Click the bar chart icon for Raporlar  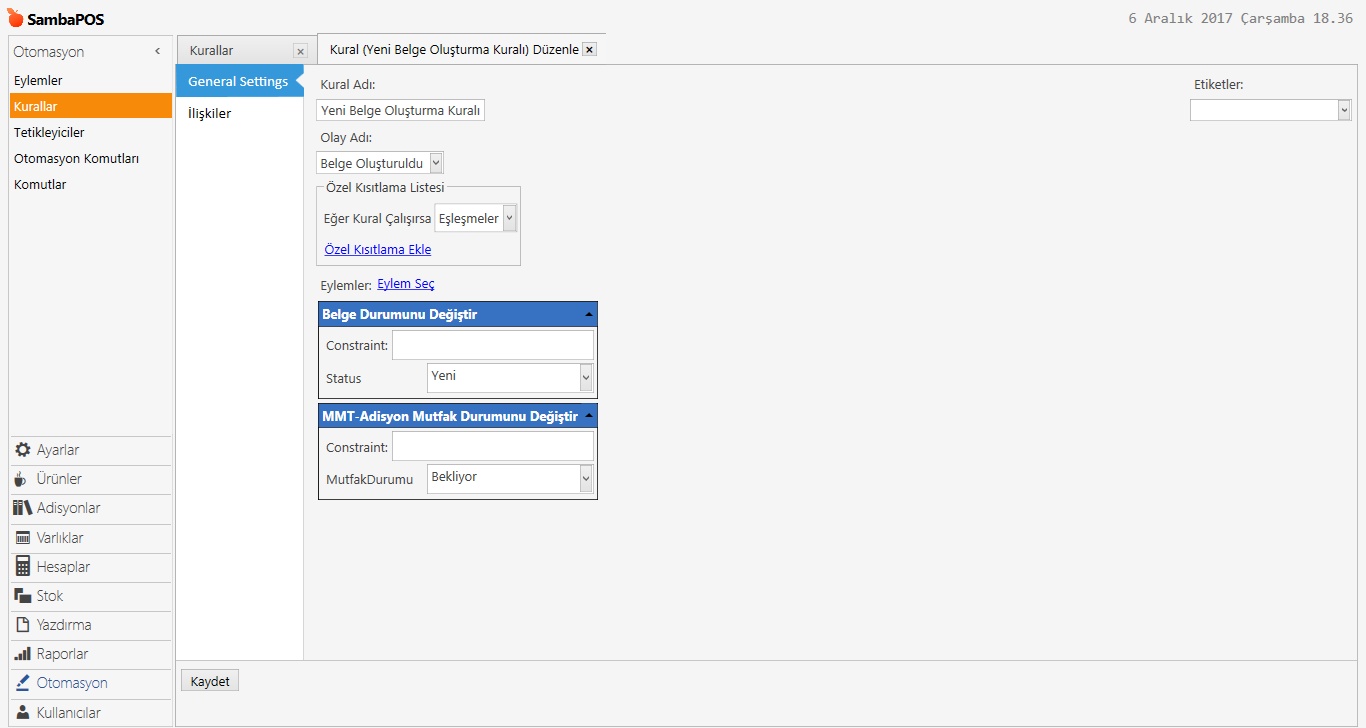tap(23, 653)
